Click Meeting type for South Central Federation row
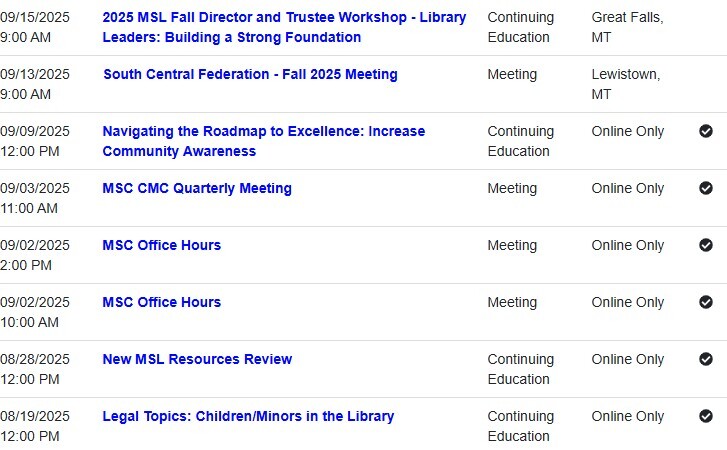Screen dimensions: 727x450 512,74
